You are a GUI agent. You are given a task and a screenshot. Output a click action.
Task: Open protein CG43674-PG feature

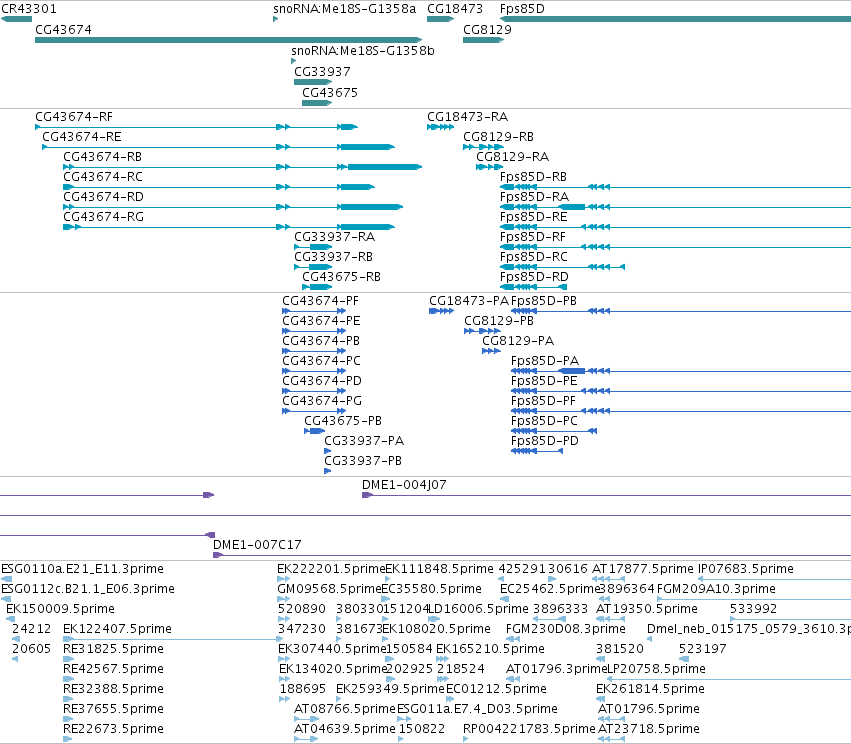click(314, 411)
